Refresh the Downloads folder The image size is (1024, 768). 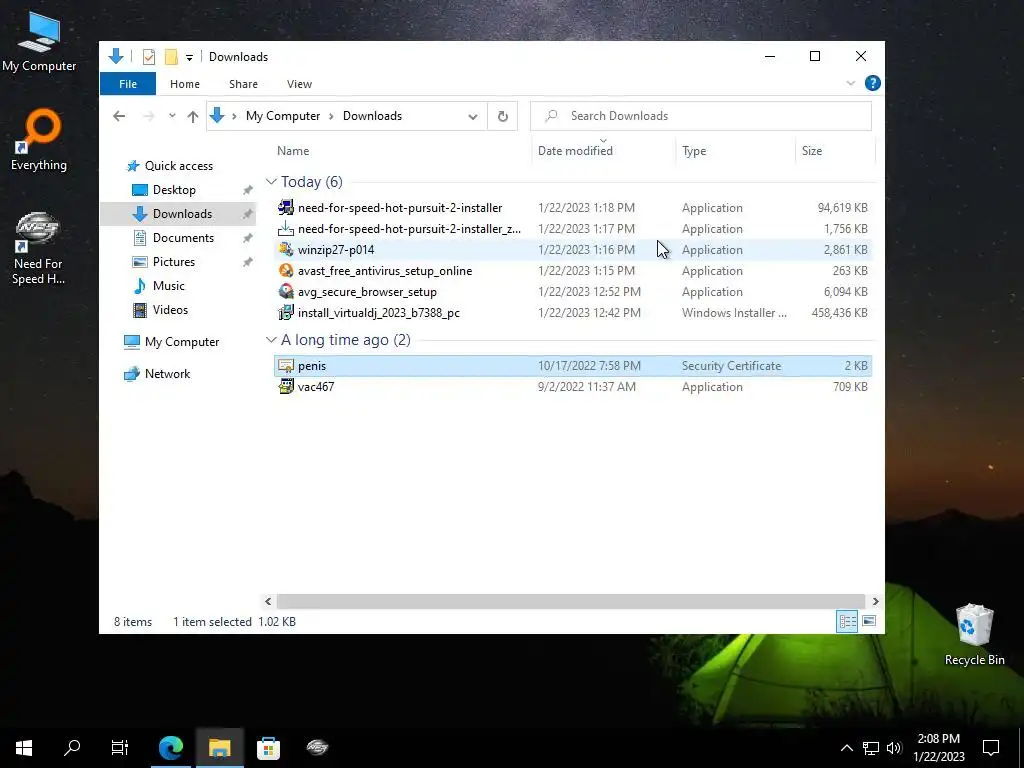(x=503, y=116)
